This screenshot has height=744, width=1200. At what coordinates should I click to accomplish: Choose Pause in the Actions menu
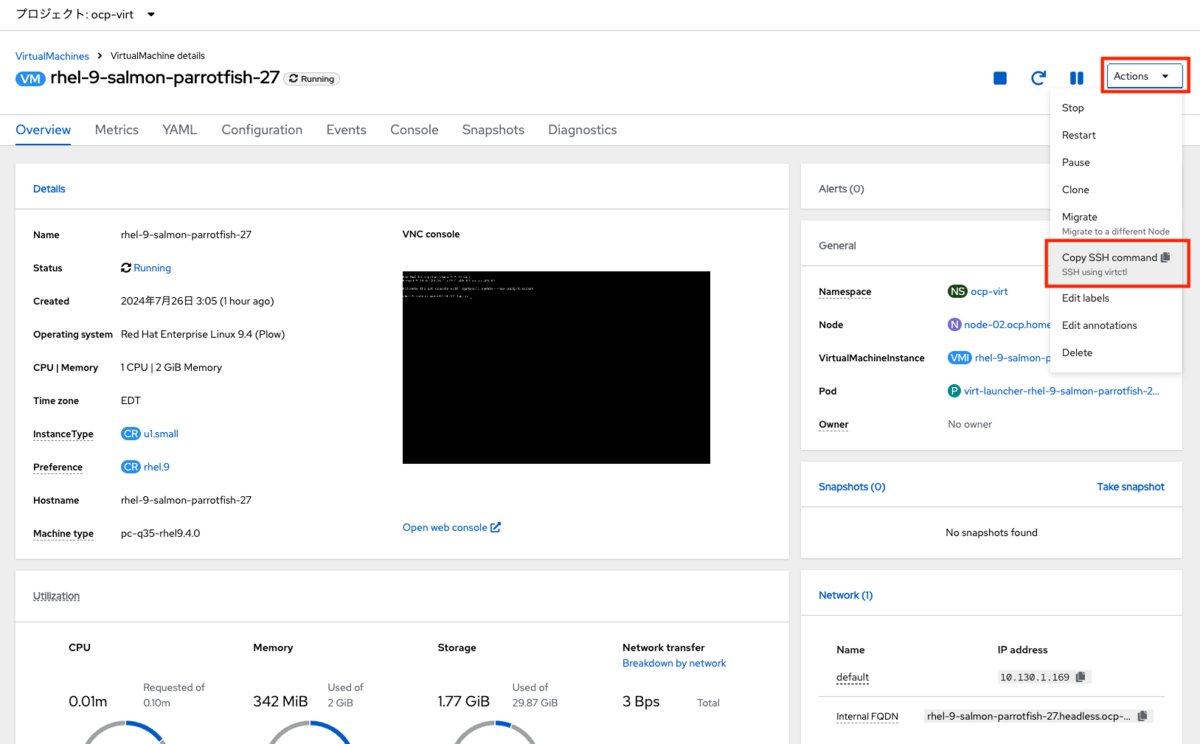1116,162
